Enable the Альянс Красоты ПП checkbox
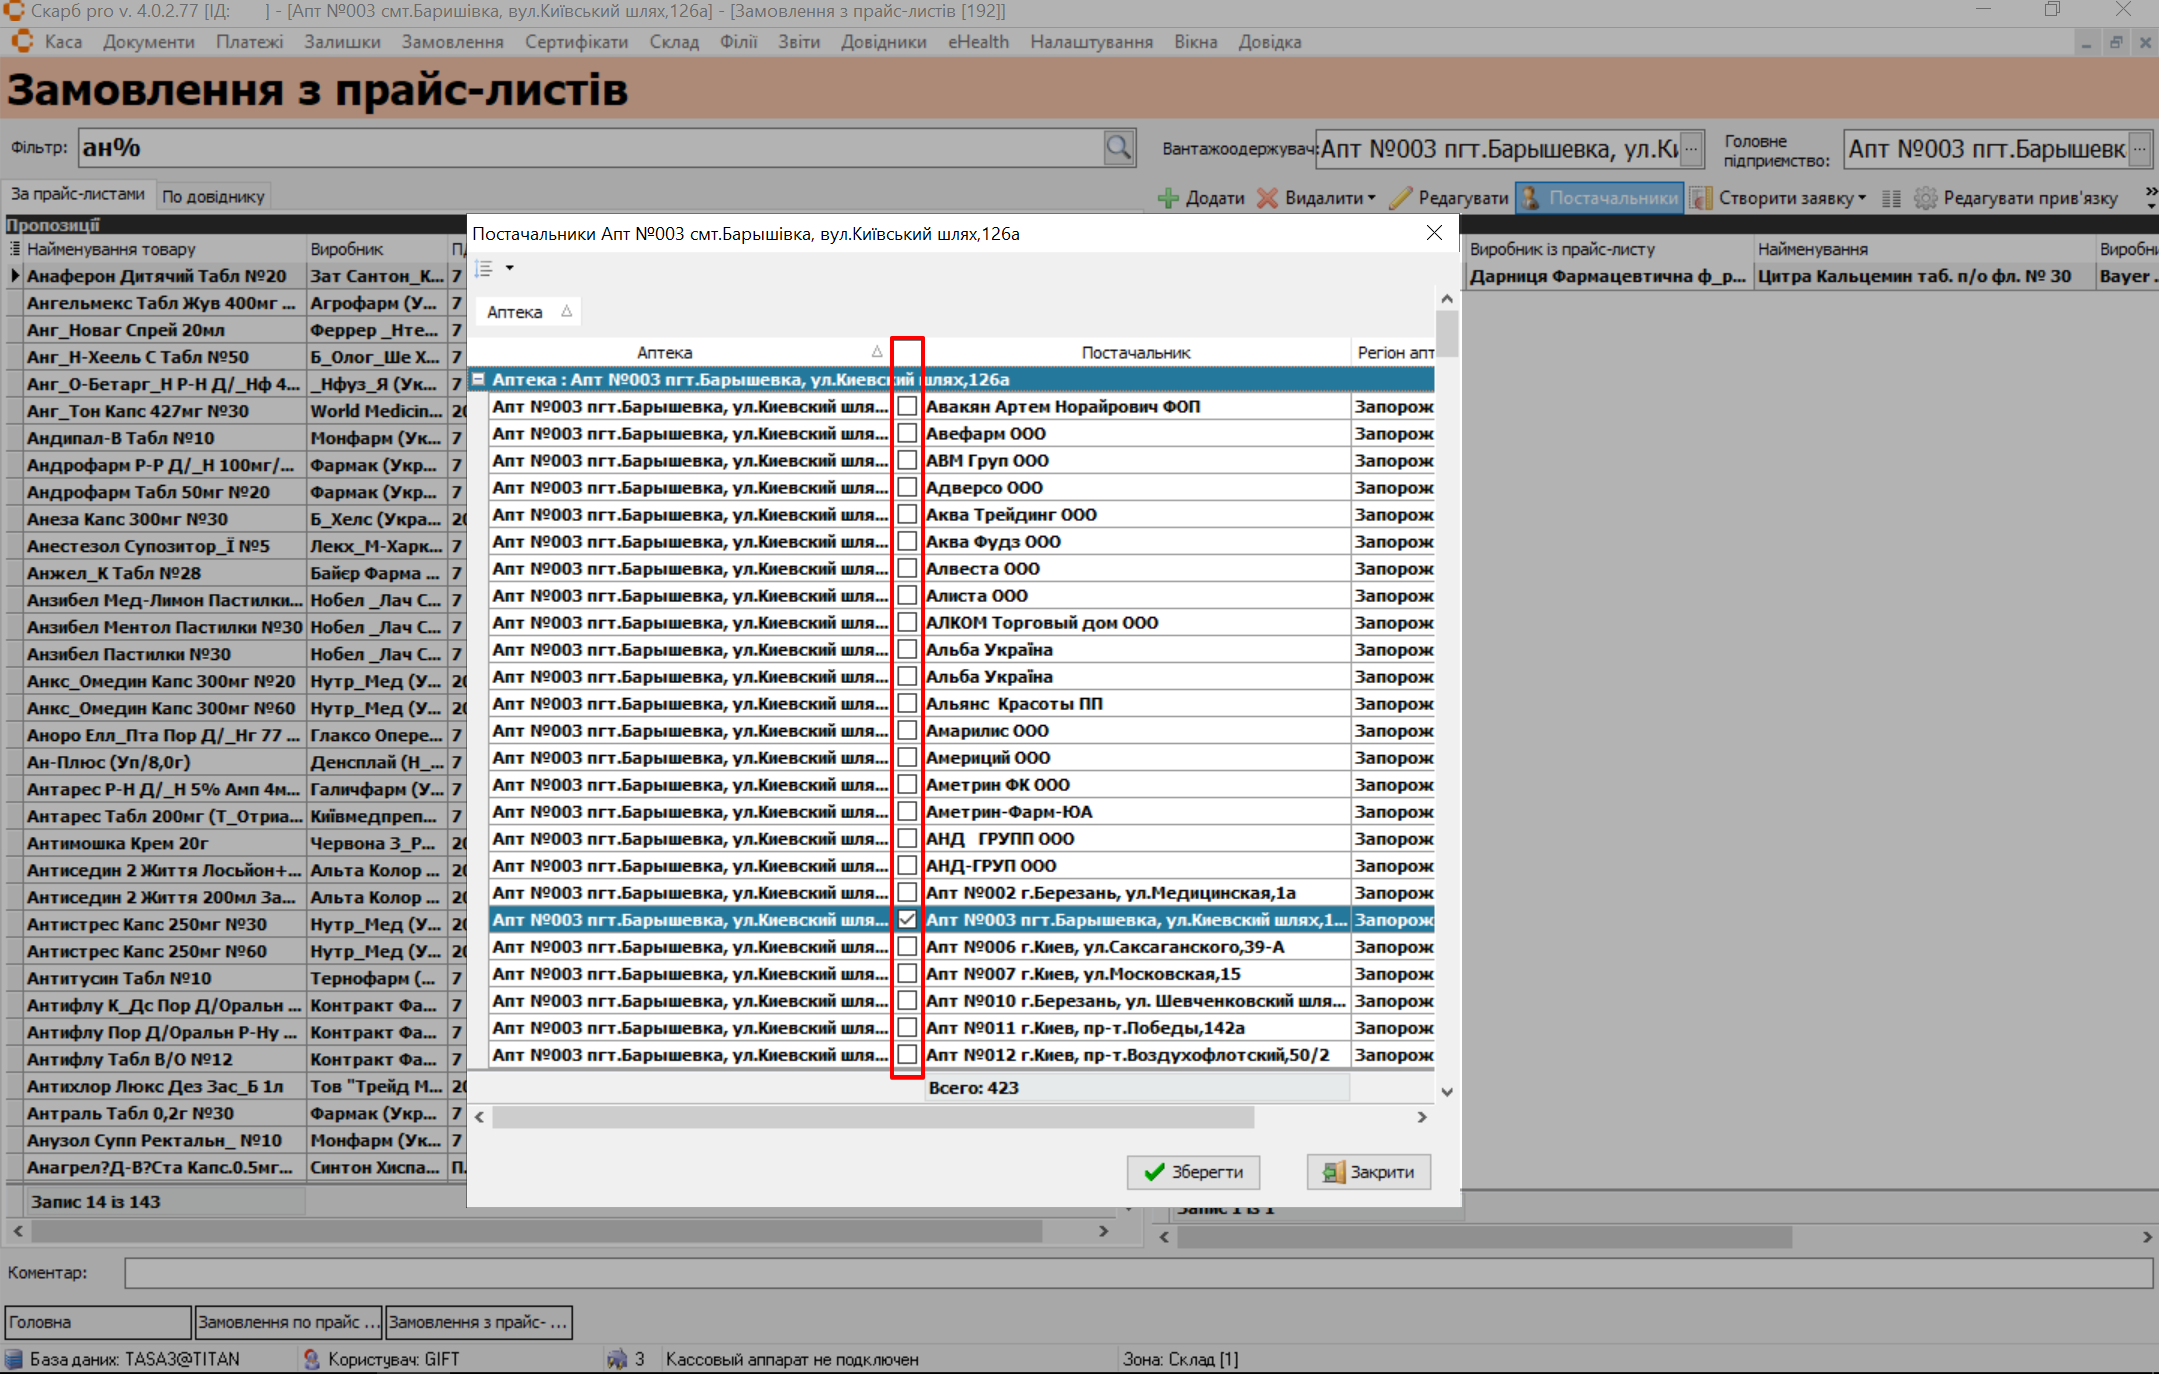Image resolution: width=2159 pixels, height=1374 pixels. [x=907, y=703]
